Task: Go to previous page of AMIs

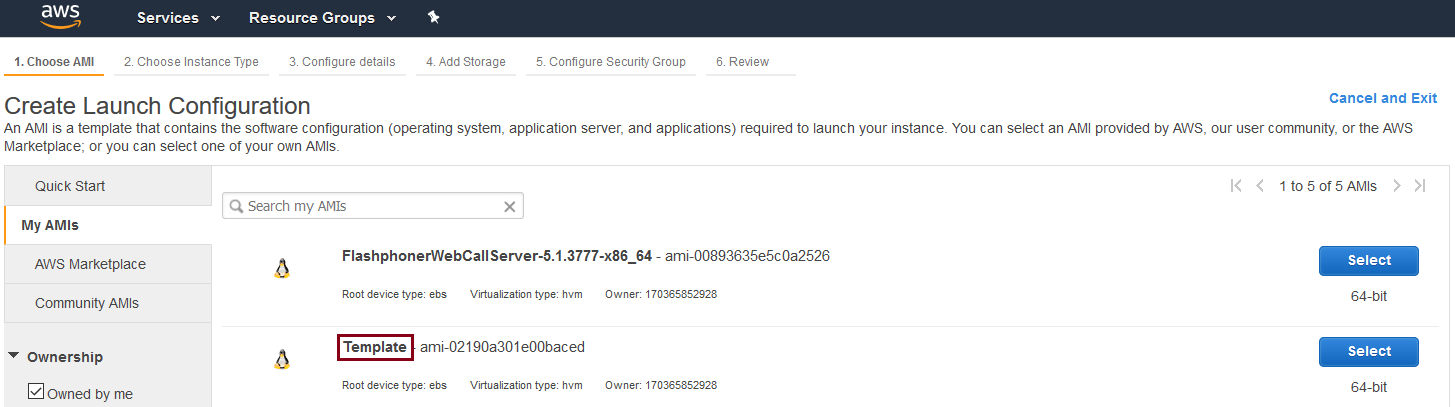Action: click(1260, 186)
